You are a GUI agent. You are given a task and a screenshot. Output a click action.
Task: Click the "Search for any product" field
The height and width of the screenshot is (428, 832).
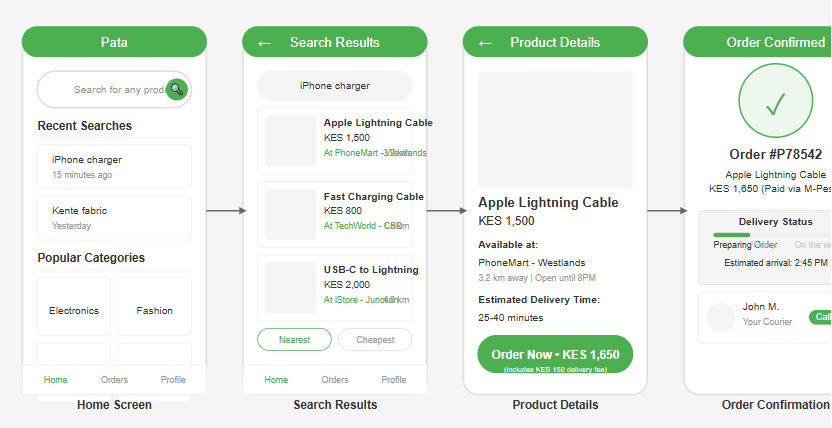110,90
